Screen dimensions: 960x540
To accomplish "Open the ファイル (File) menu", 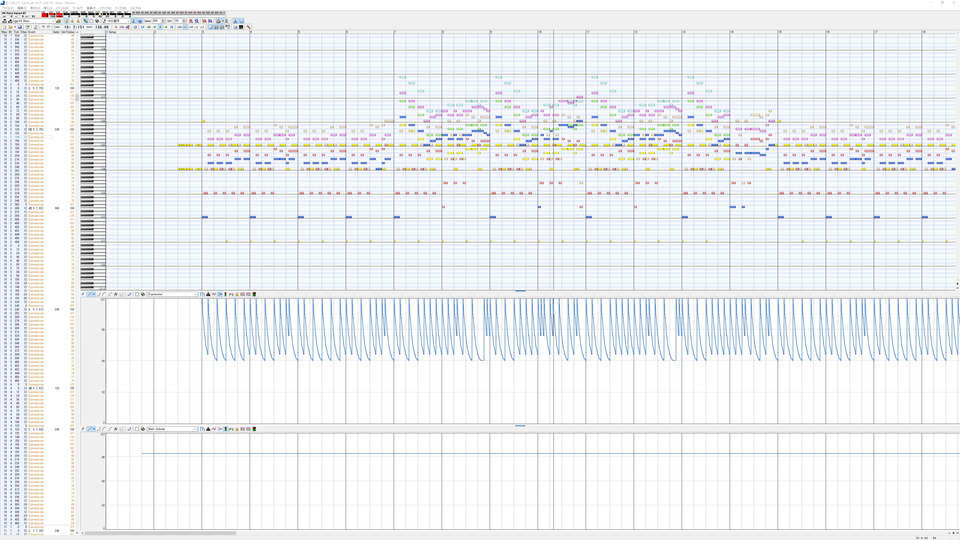I will click(8, 8).
